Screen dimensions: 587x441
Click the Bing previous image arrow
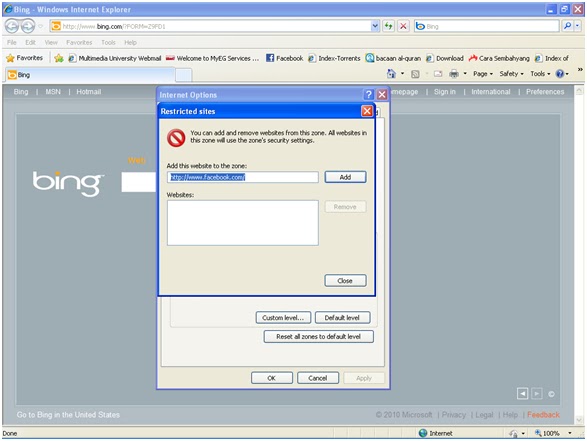(x=523, y=393)
